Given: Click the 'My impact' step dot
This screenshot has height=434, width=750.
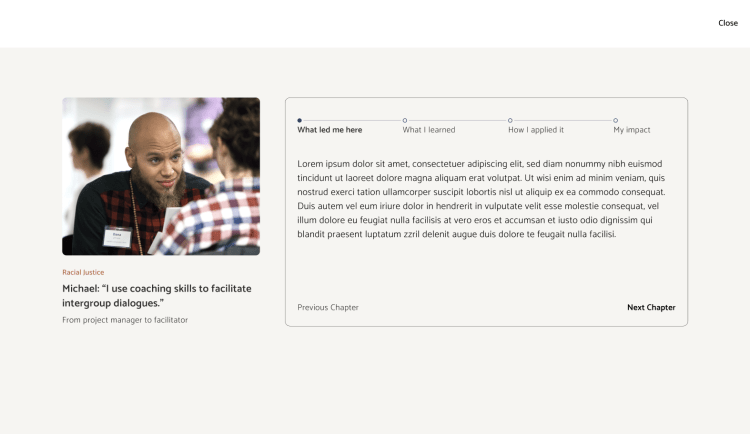Looking at the screenshot, I should (615, 120).
